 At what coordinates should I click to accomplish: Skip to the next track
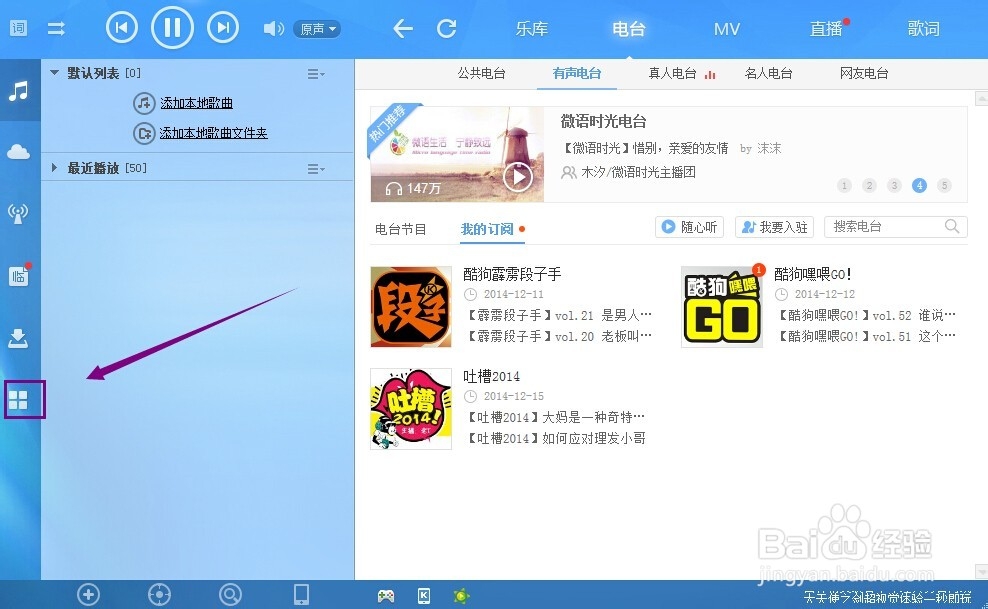click(x=223, y=28)
